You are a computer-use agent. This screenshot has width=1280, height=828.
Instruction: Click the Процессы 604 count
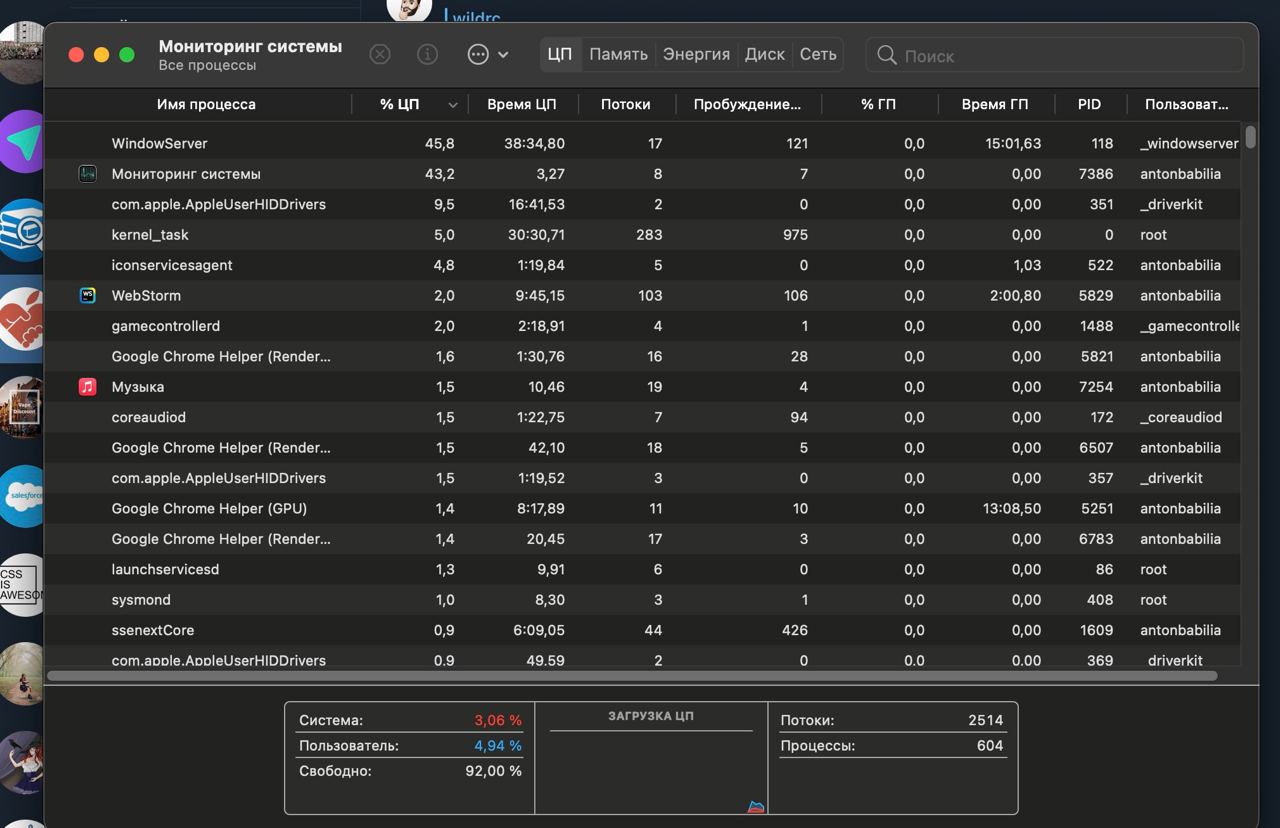tap(990, 746)
